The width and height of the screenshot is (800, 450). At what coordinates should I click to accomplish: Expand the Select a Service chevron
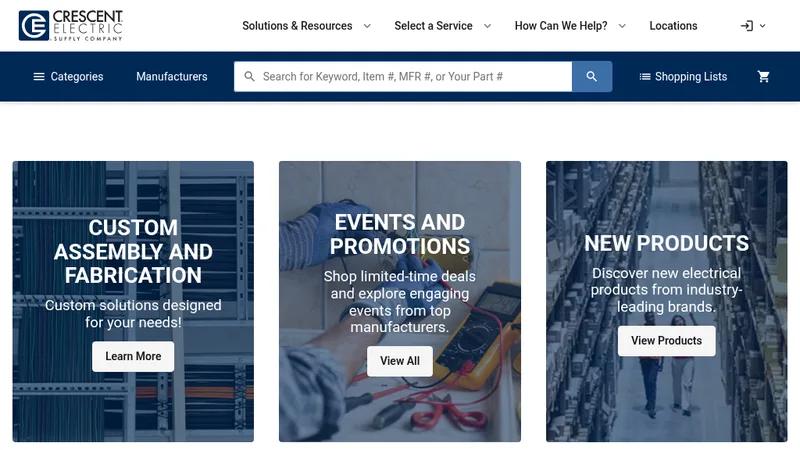point(487,26)
